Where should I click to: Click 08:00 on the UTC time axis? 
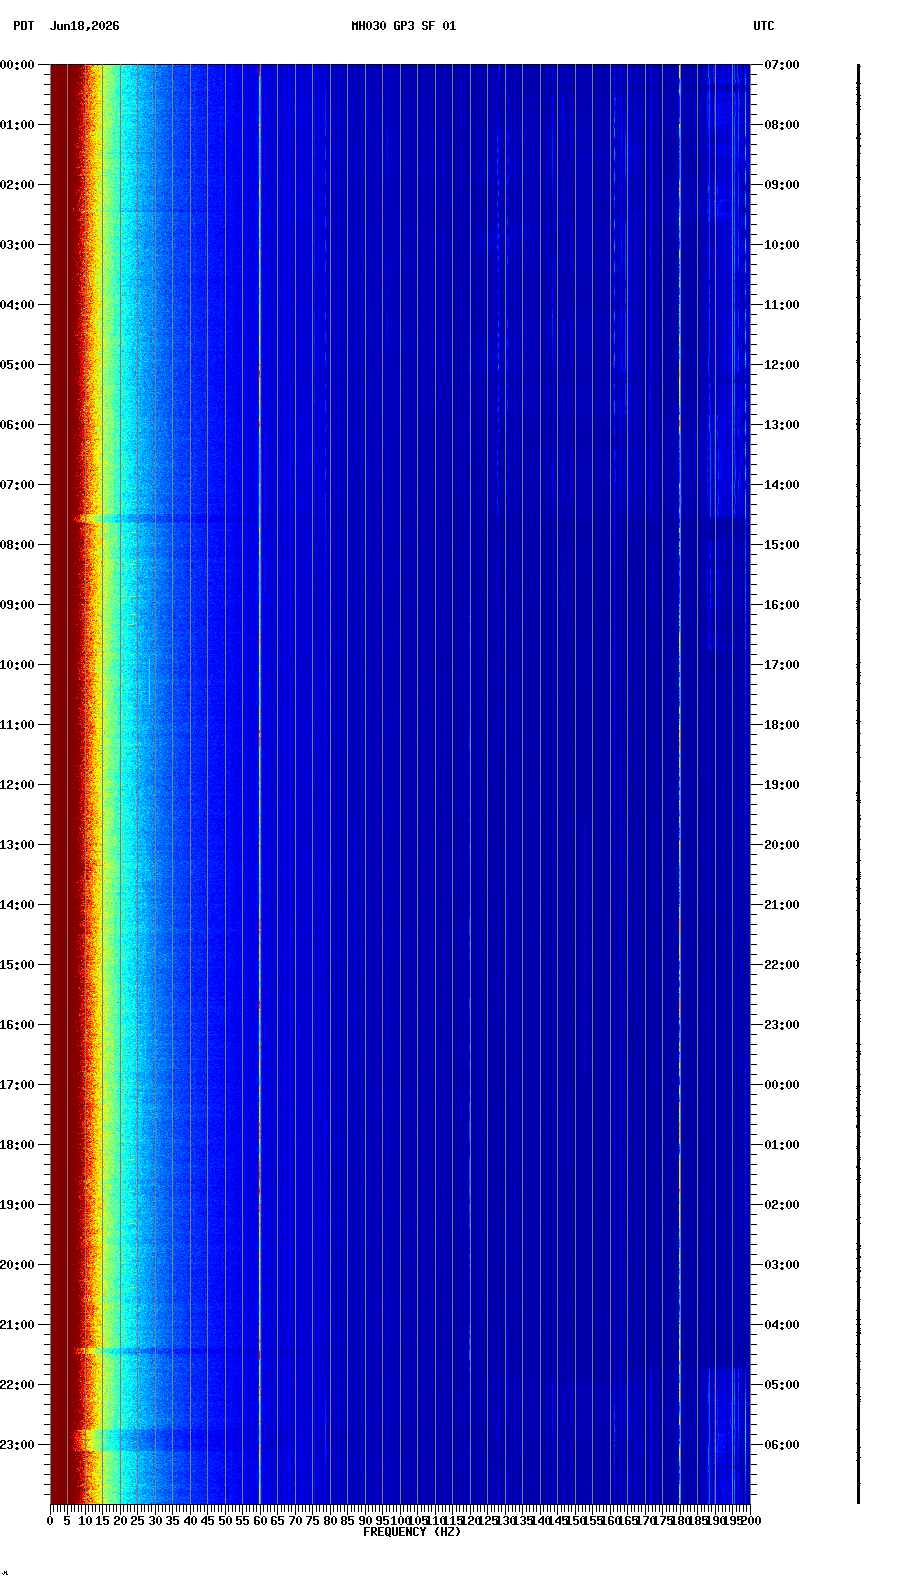pyautogui.click(x=782, y=125)
